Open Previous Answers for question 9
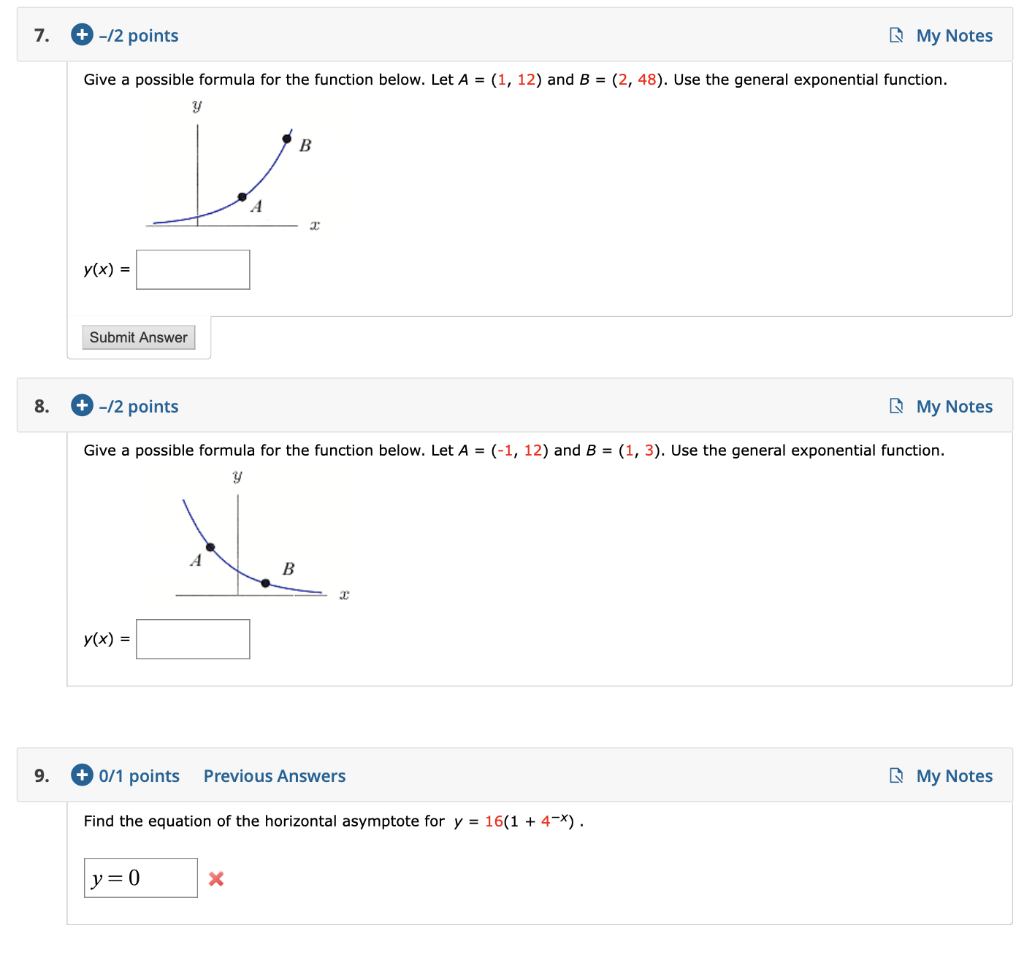The height and width of the screenshot is (955, 1024). point(274,775)
